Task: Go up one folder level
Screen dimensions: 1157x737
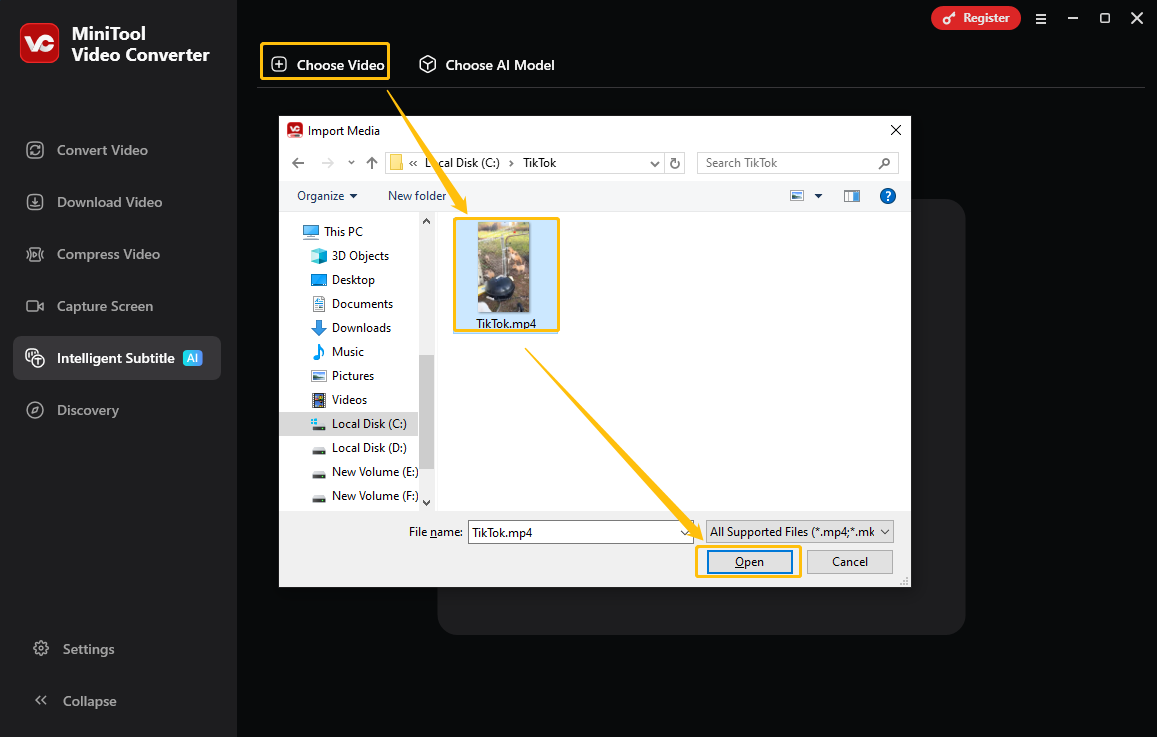Action: click(x=372, y=163)
